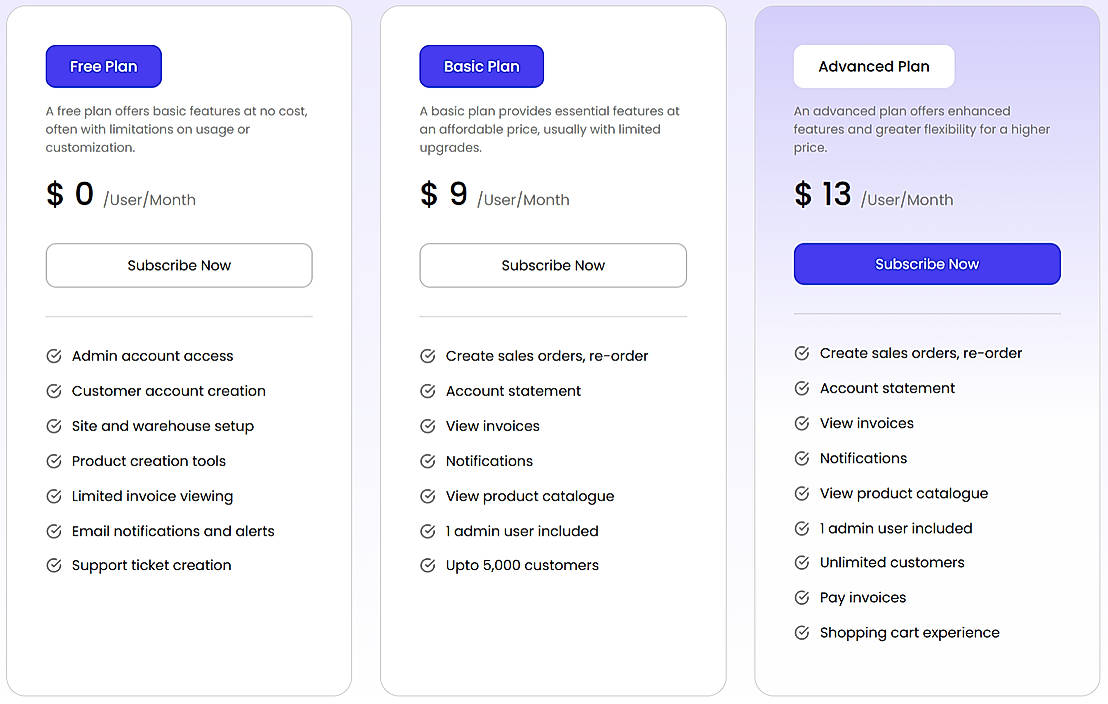The image size is (1108, 704).
Task: Select the Free Plan label badge
Action: click(104, 67)
